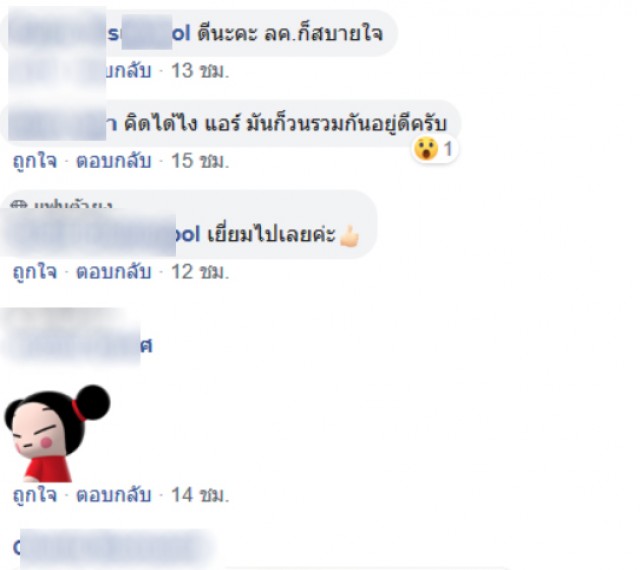Image resolution: width=640 pixels, height=570 pixels.
Task: Open the profile name ending in ศ above the sticker
Action: click(78, 346)
